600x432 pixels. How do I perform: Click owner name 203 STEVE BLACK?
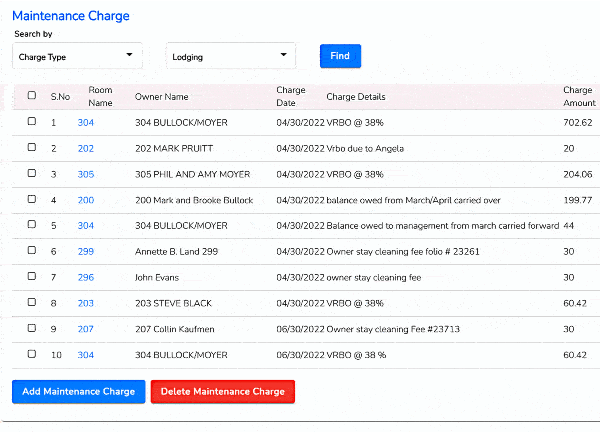coord(173,303)
